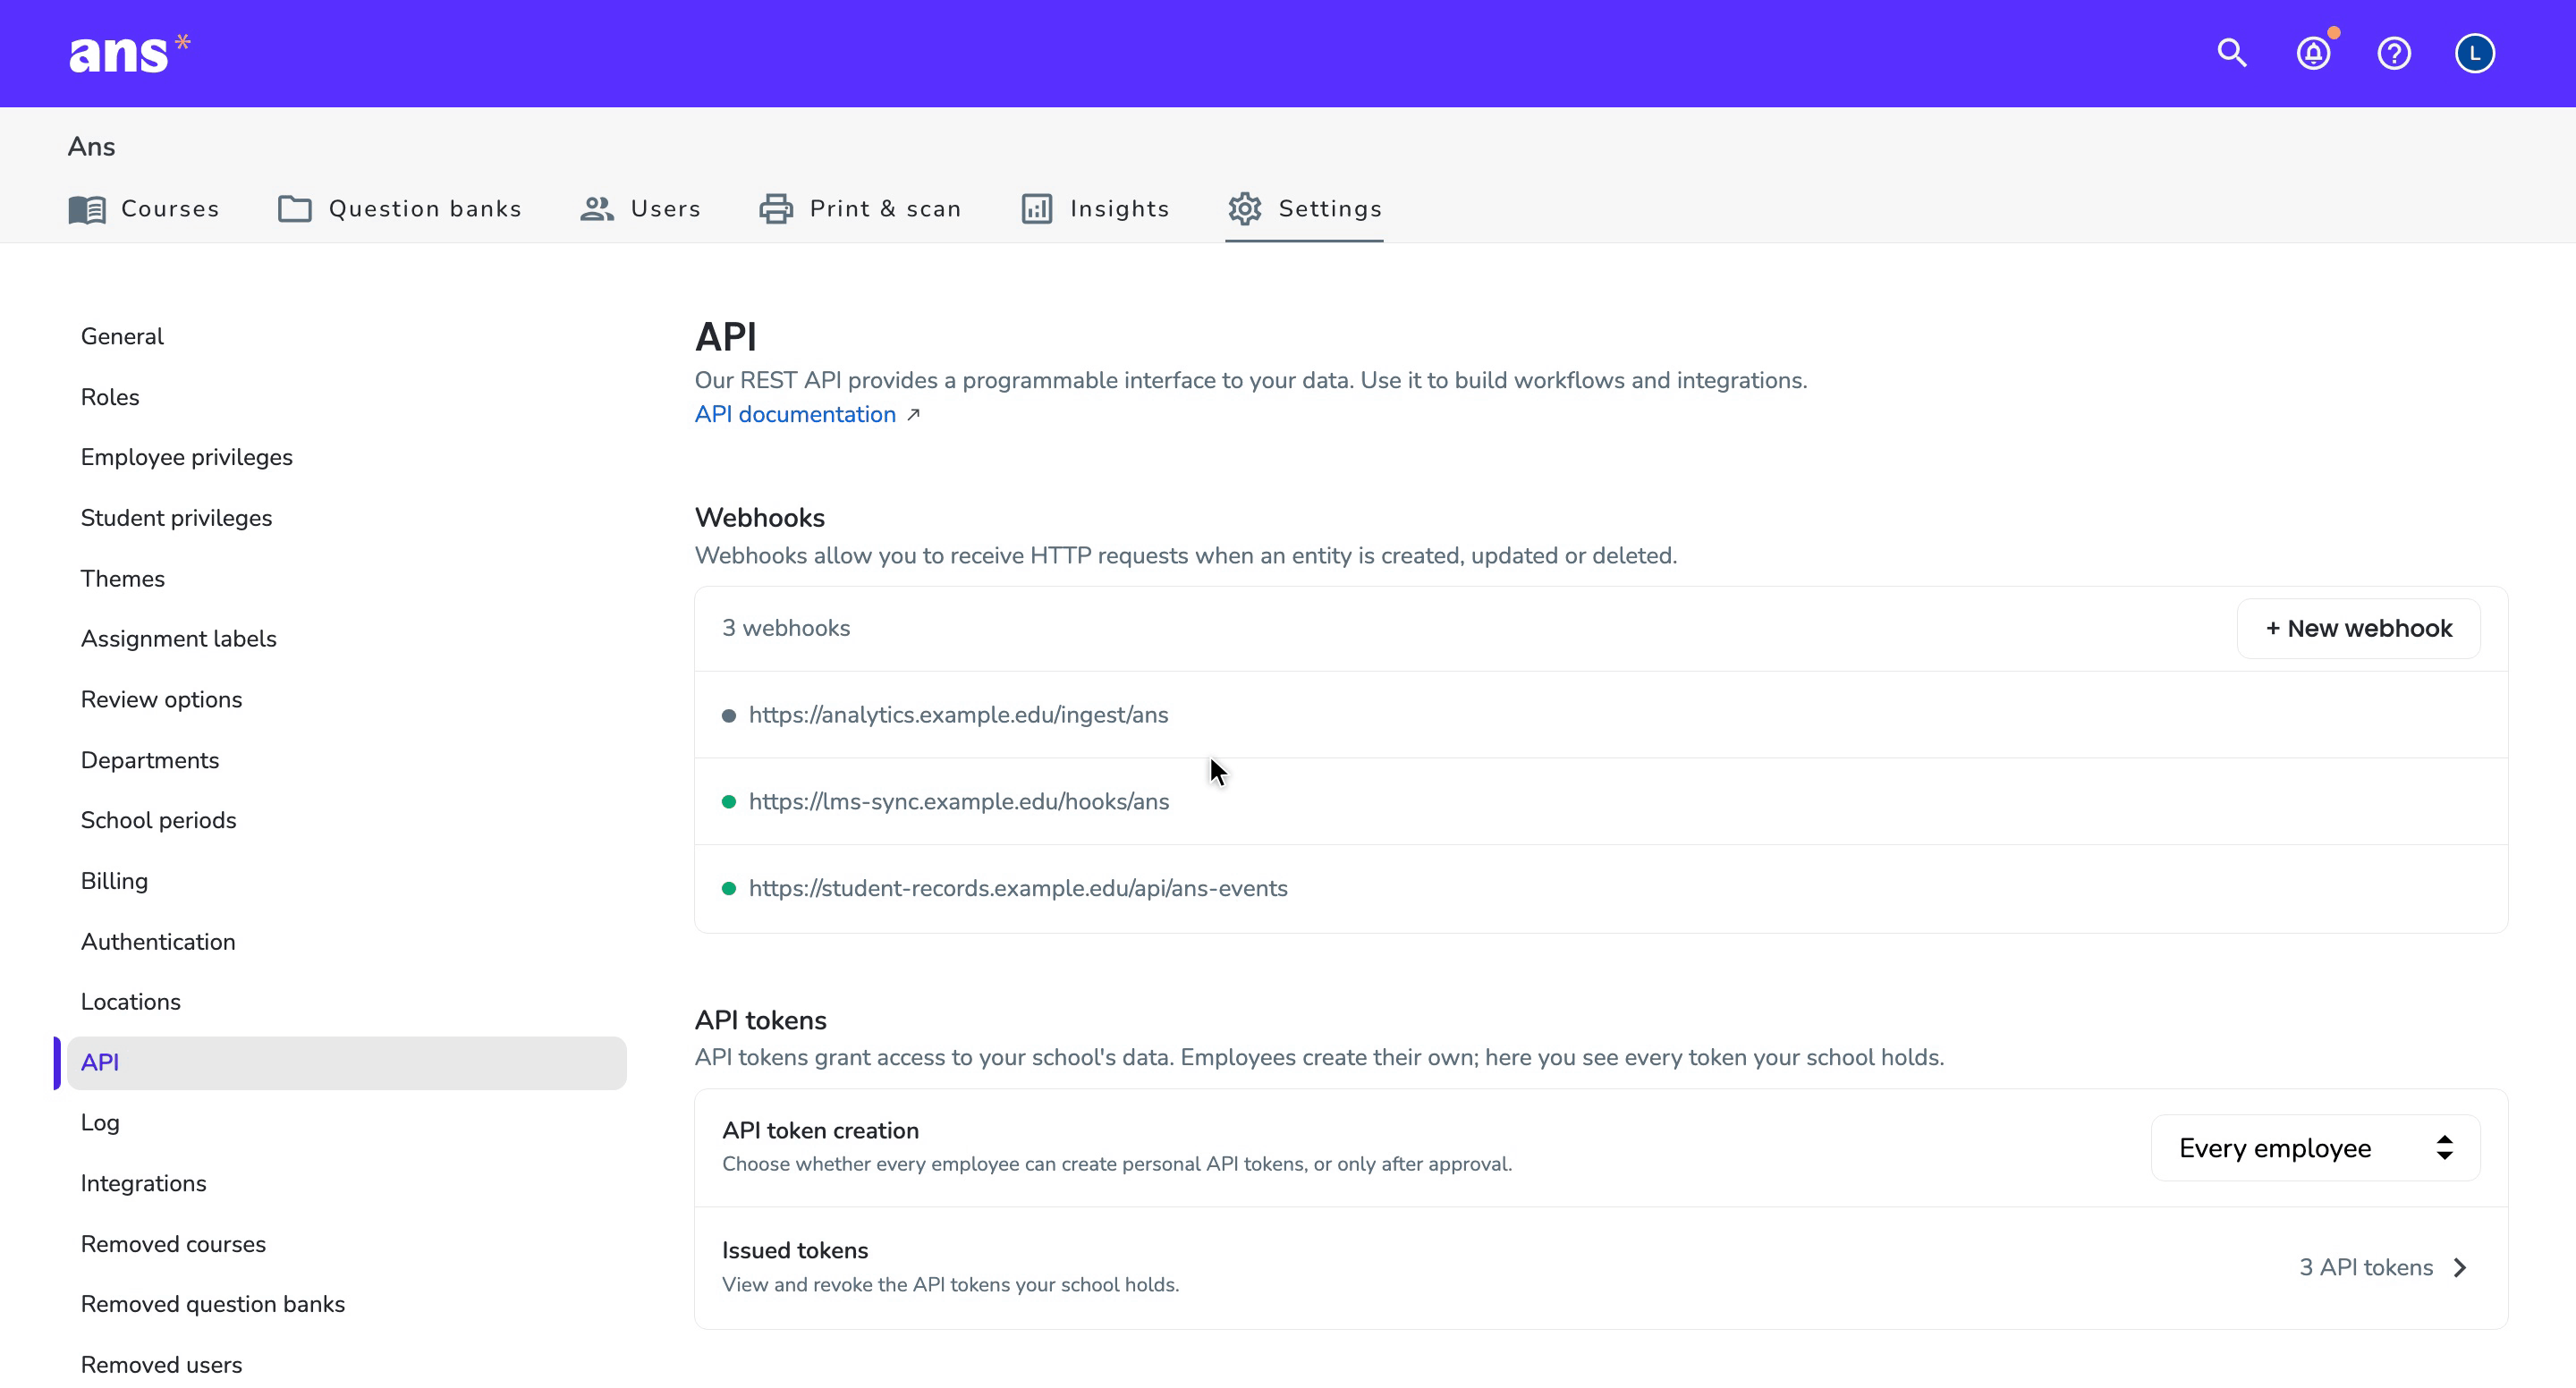2576x1388 pixels.
Task: Open the API token creation dropdown
Action: coord(2315,1148)
